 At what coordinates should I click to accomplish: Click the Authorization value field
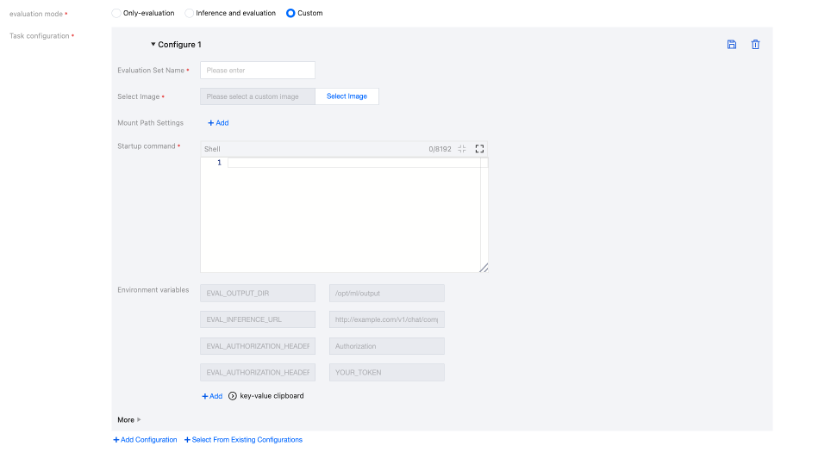(386, 346)
